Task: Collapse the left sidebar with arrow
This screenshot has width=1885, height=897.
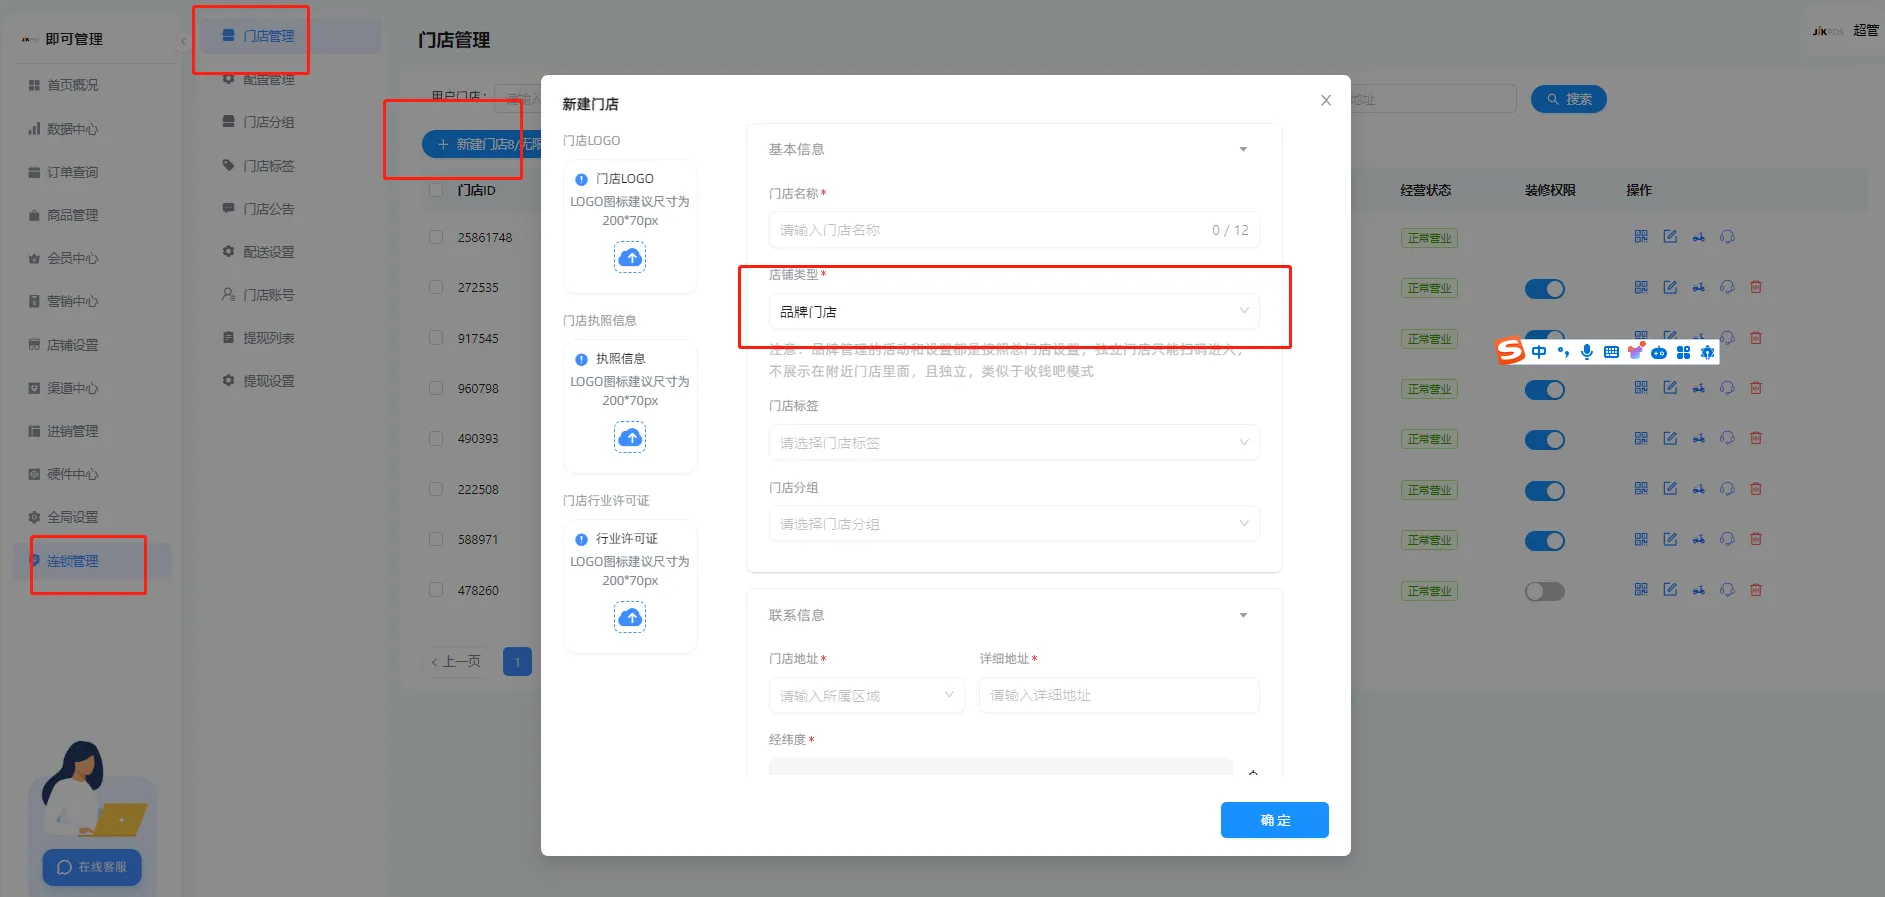Action: tap(183, 41)
